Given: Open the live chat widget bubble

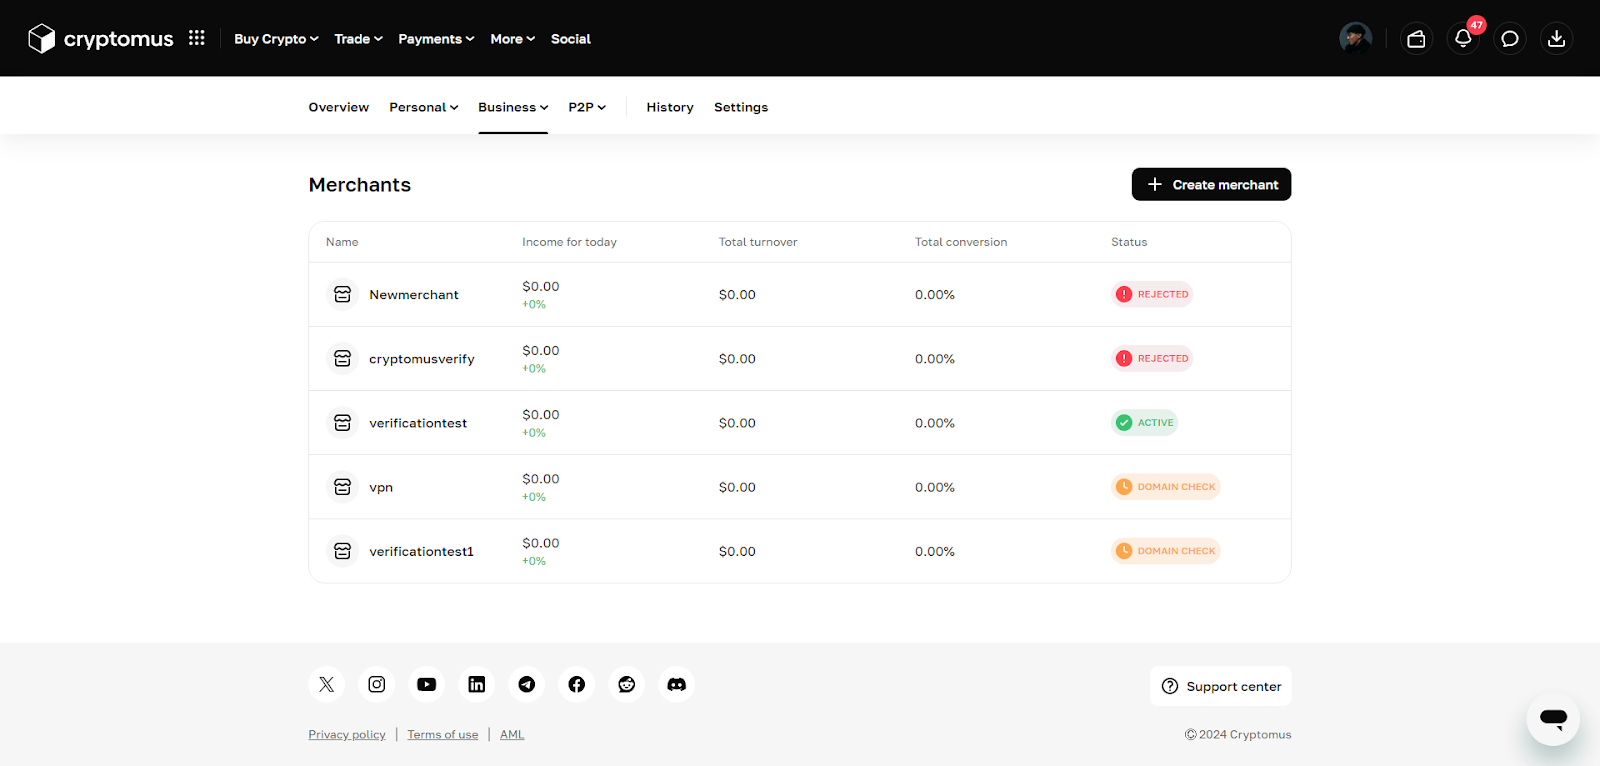Looking at the screenshot, I should [x=1552, y=718].
